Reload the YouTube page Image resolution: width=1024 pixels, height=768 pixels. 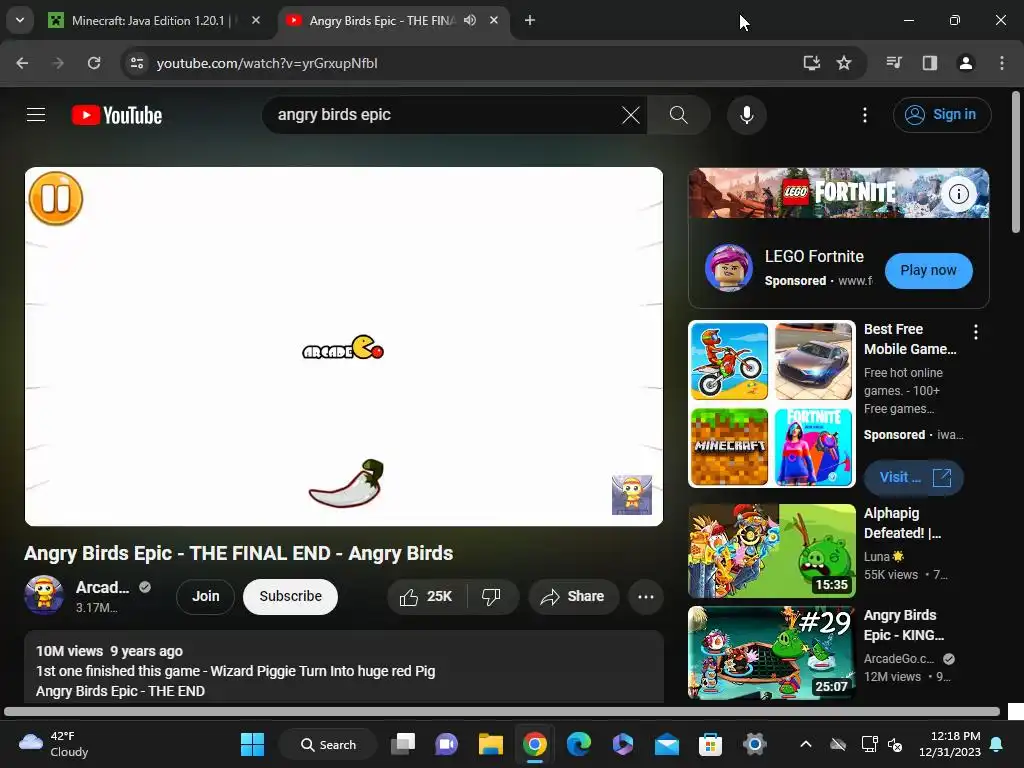click(94, 63)
